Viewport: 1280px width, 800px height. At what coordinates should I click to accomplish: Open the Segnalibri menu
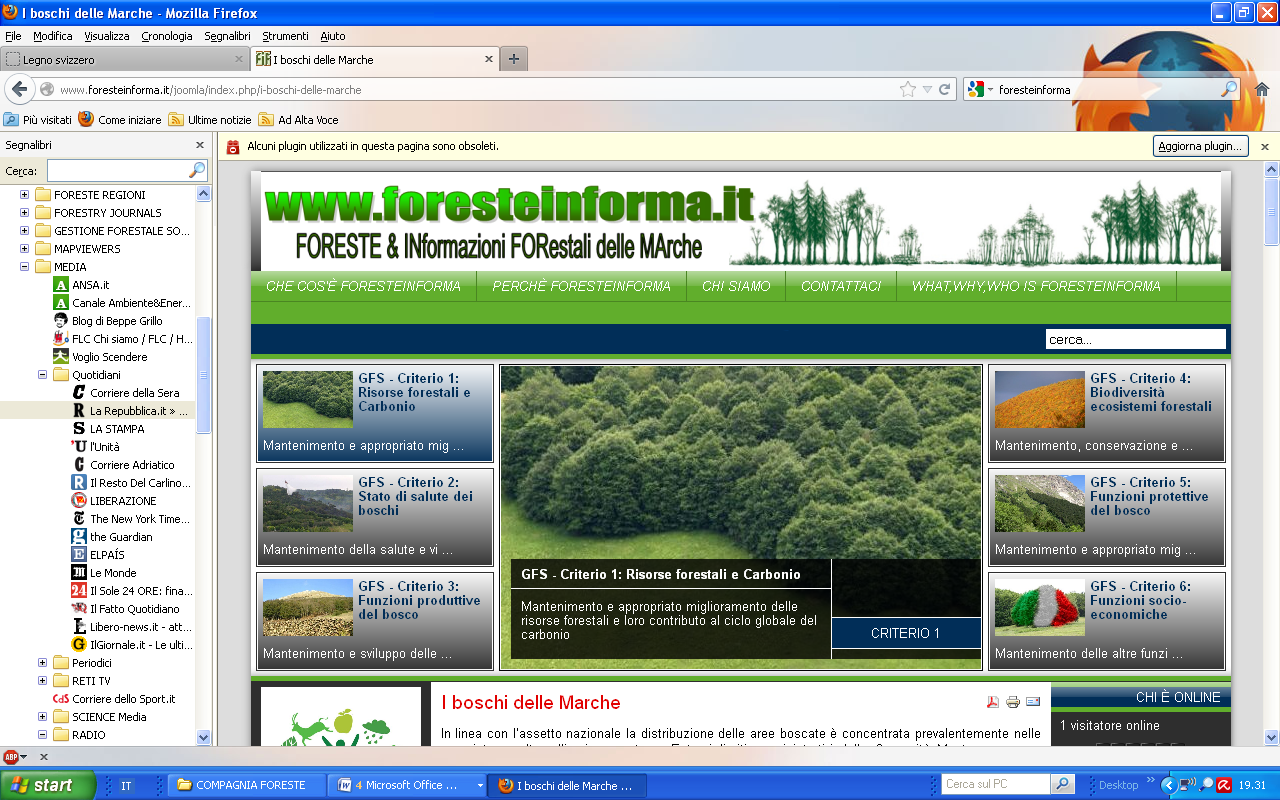[x=227, y=36]
